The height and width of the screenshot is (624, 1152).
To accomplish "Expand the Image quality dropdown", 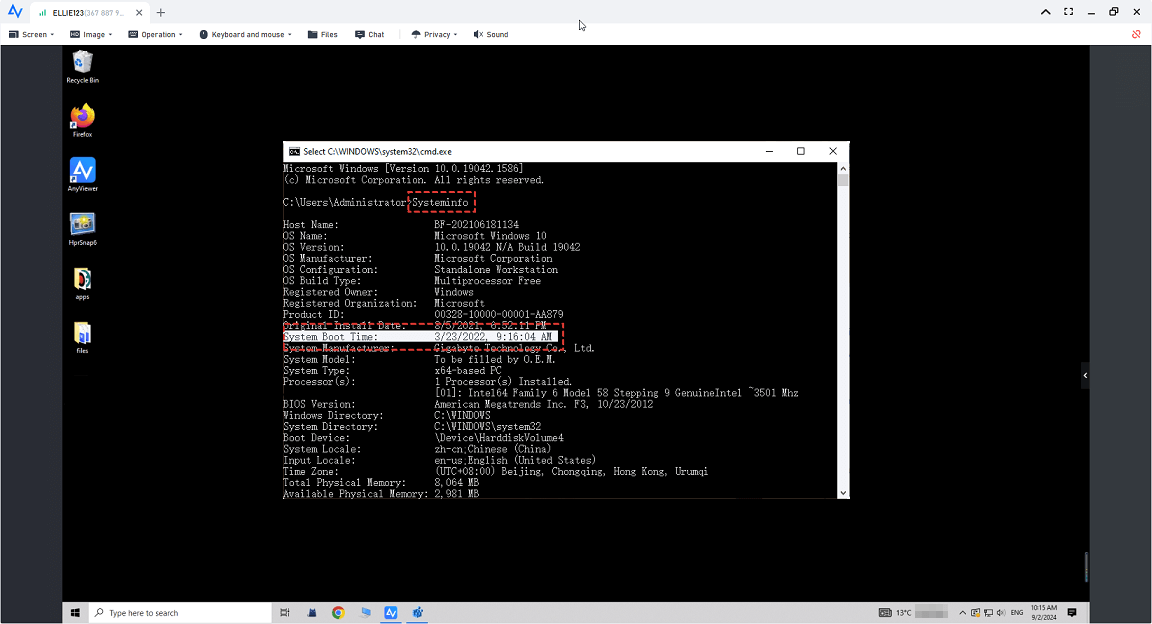I will coord(90,34).
